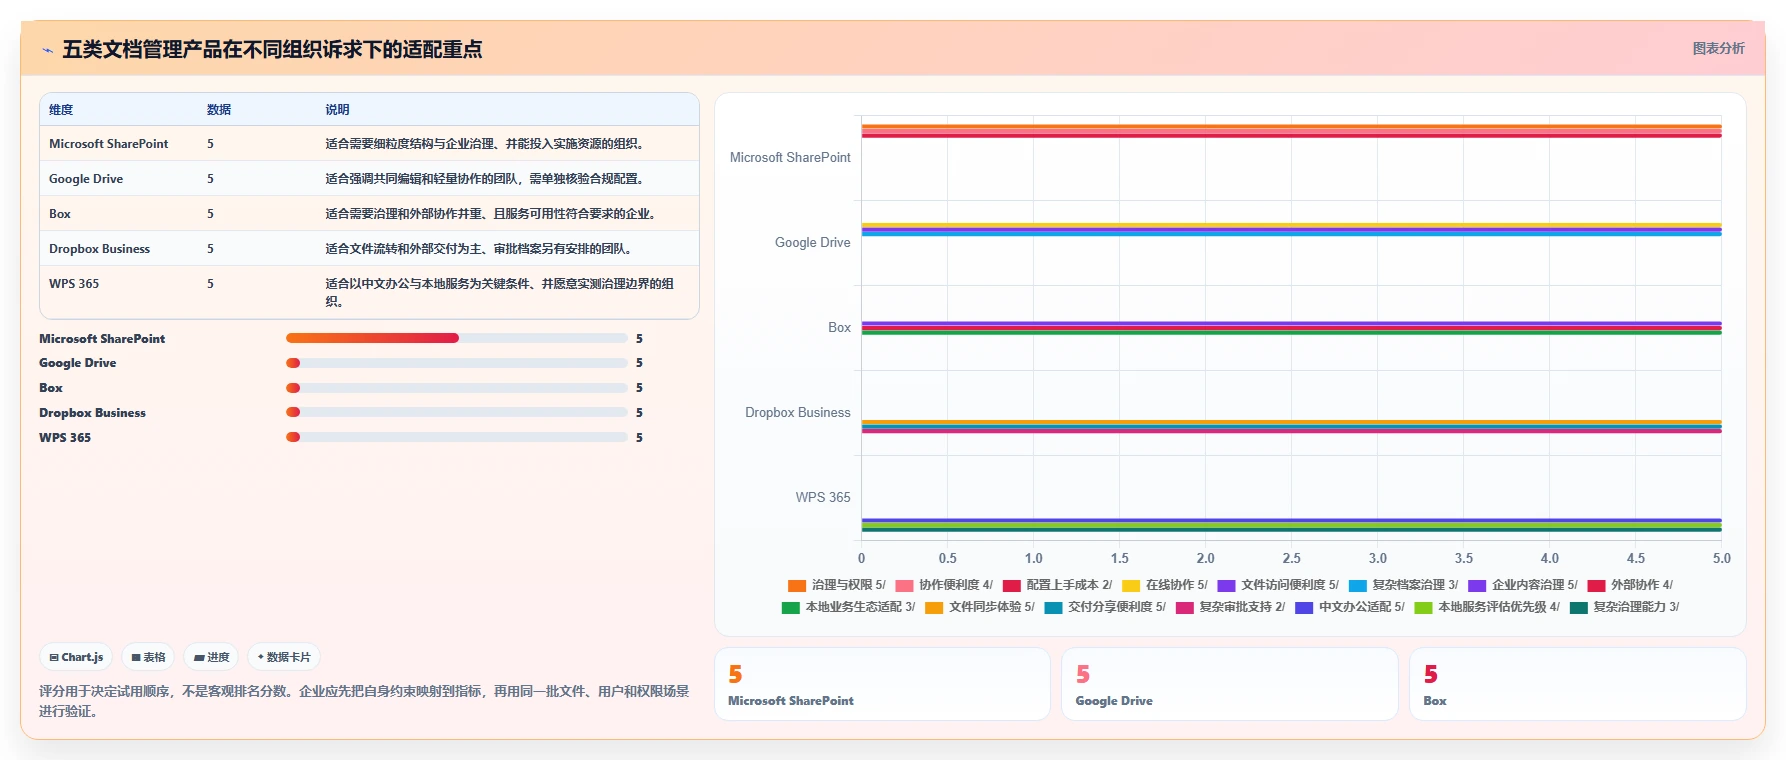Image resolution: width=1786 pixels, height=760 pixels.
Task: Click WPS 365 bars in the chart
Action: coord(1291,525)
